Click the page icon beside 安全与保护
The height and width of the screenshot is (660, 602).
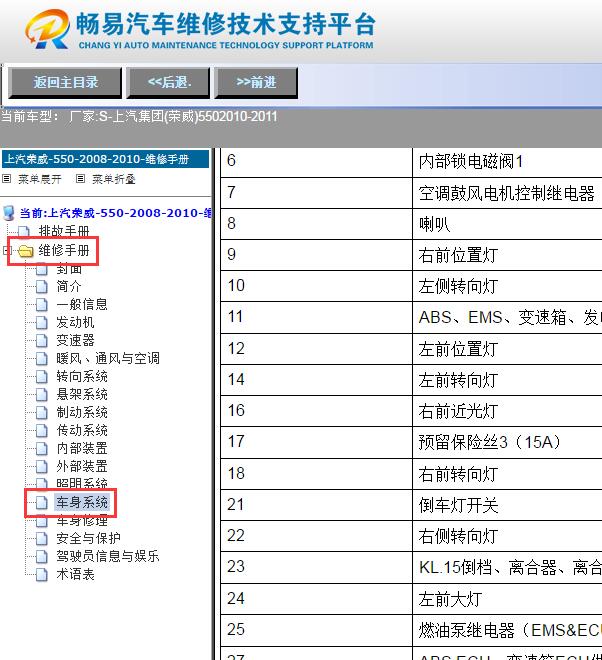[x=42, y=538]
